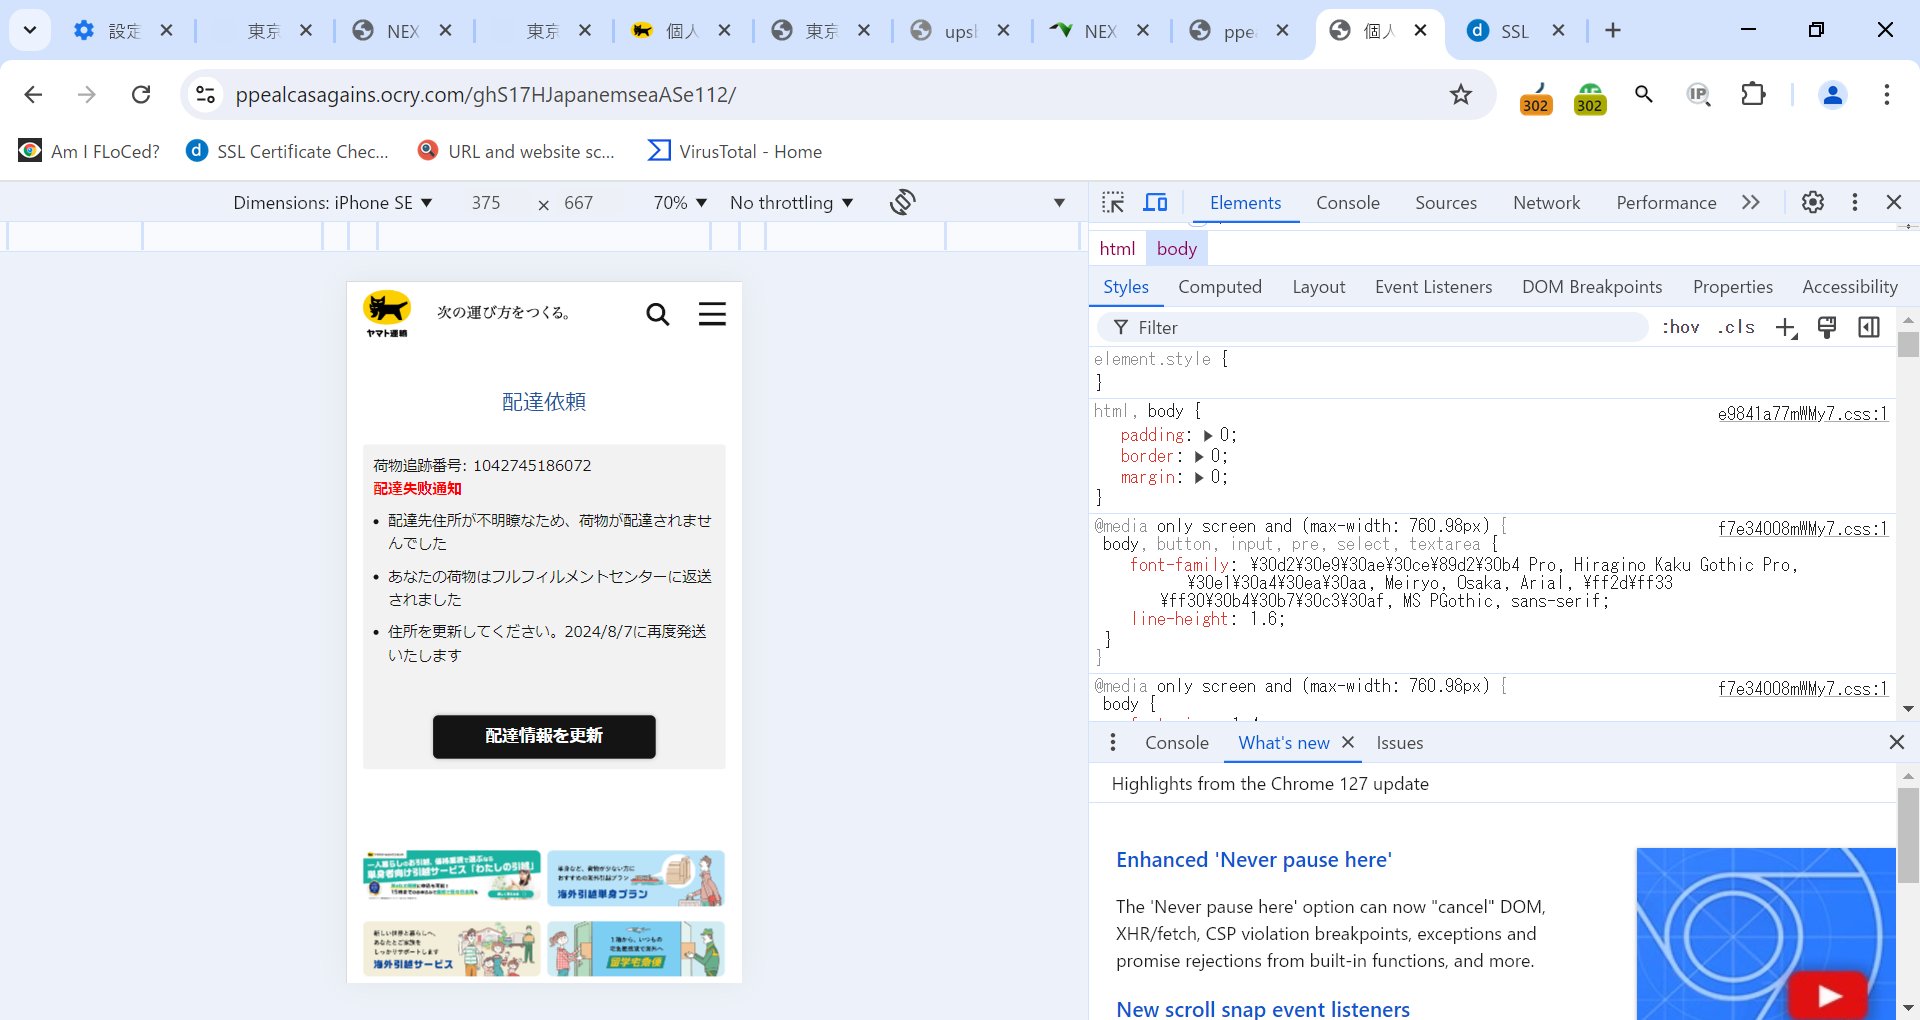Click the address bar URL
The image size is (1920, 1020).
click(485, 94)
